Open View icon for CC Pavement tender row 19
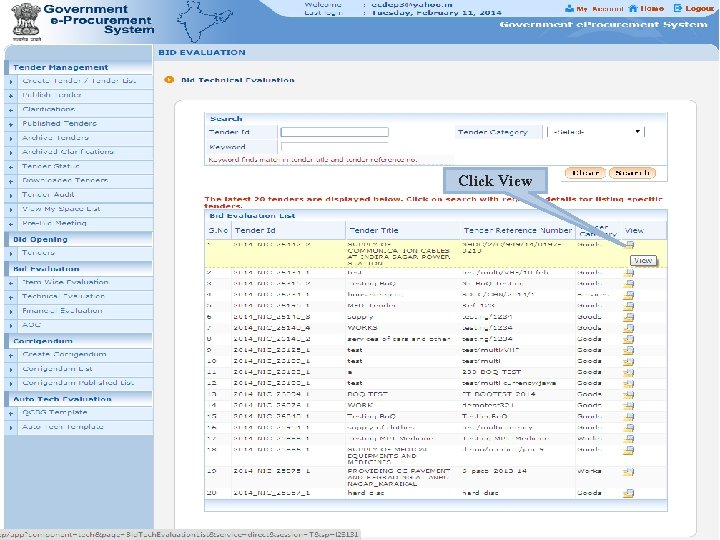Screen dimensions: 720x540 [629, 472]
